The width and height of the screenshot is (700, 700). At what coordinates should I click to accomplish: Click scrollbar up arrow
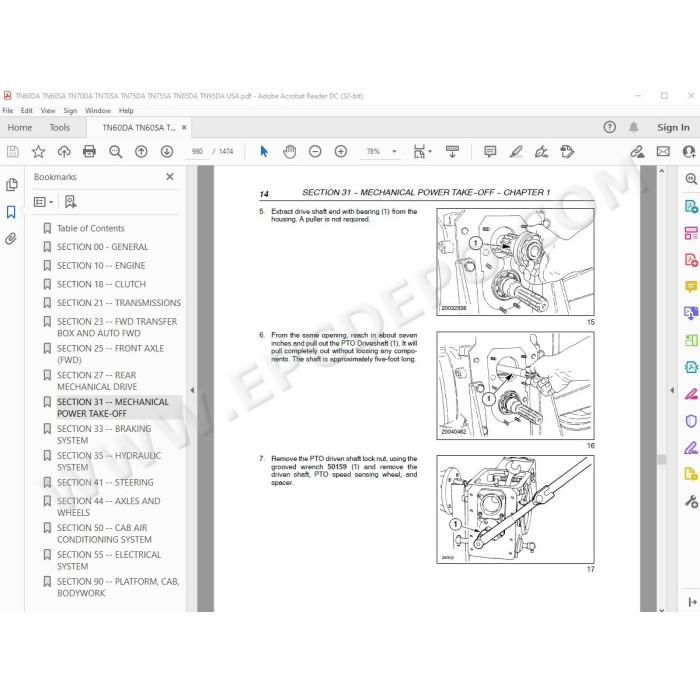tap(662, 171)
